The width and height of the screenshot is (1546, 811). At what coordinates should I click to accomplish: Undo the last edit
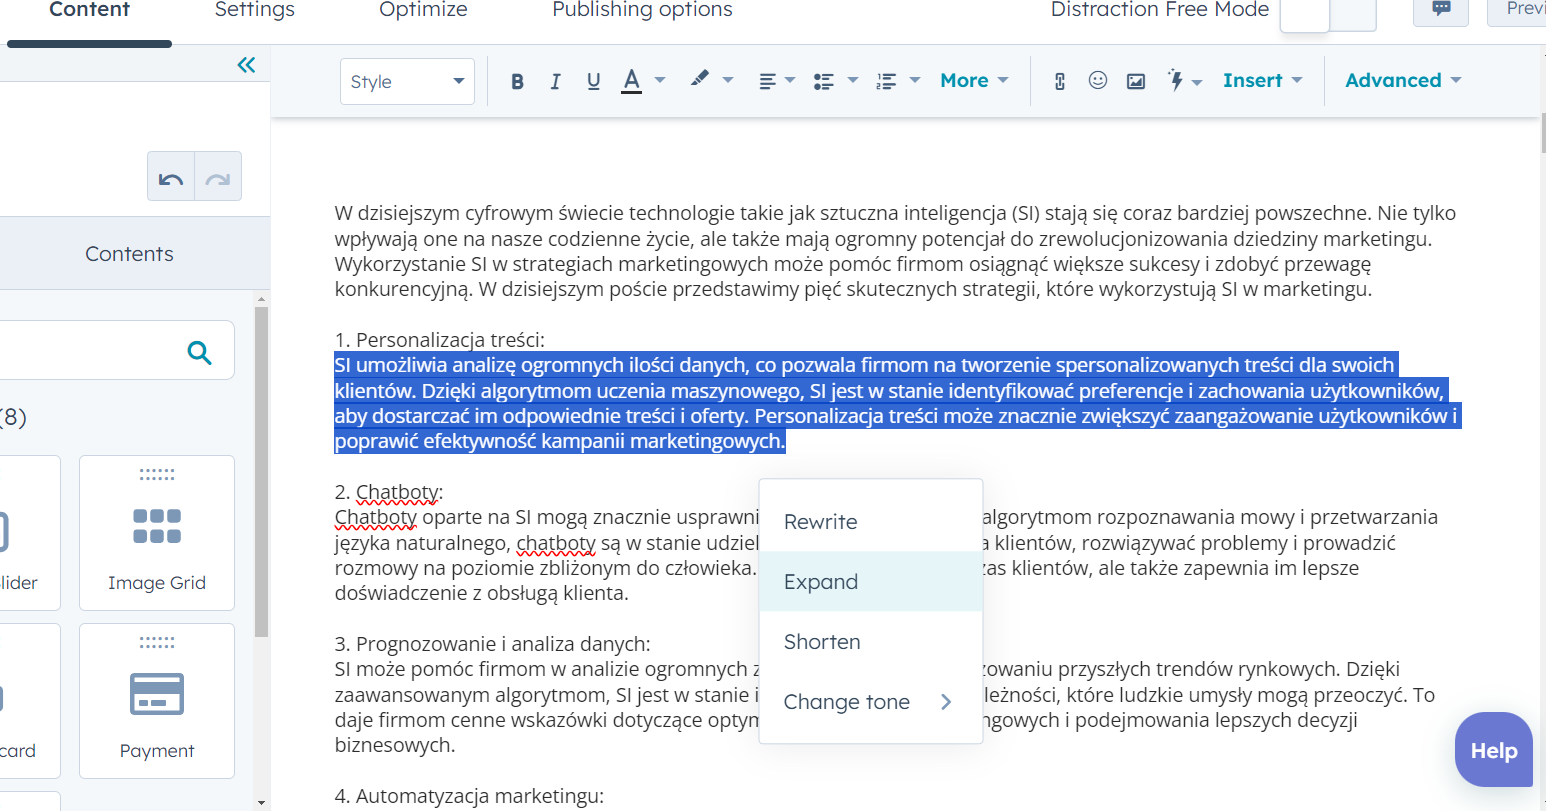tap(171, 177)
